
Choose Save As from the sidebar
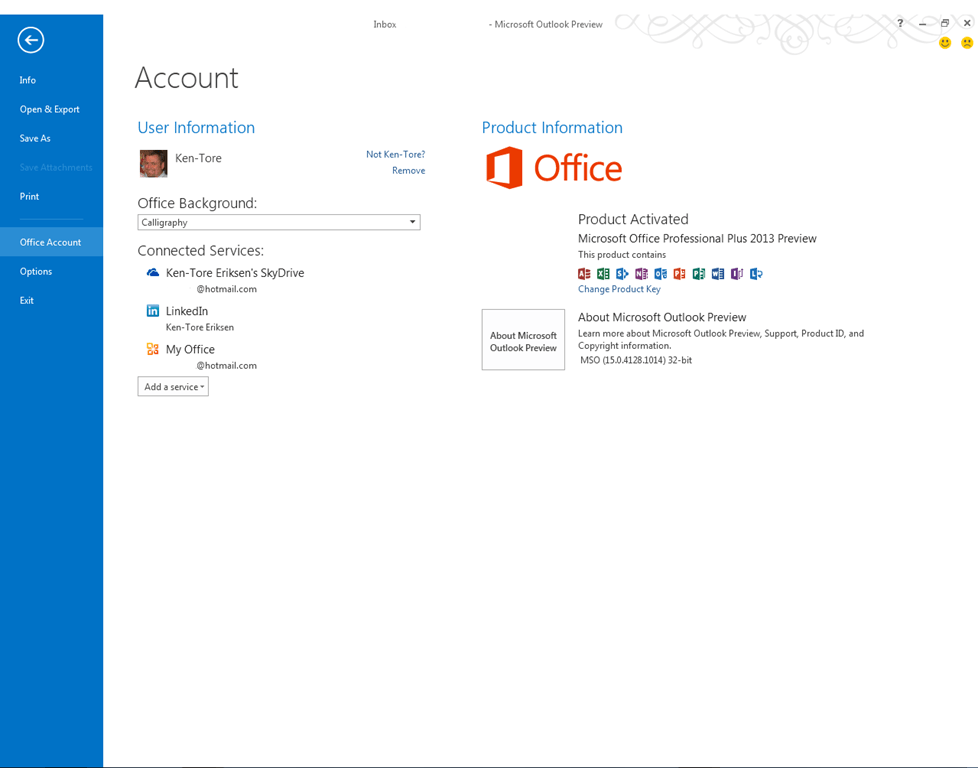[35, 139]
